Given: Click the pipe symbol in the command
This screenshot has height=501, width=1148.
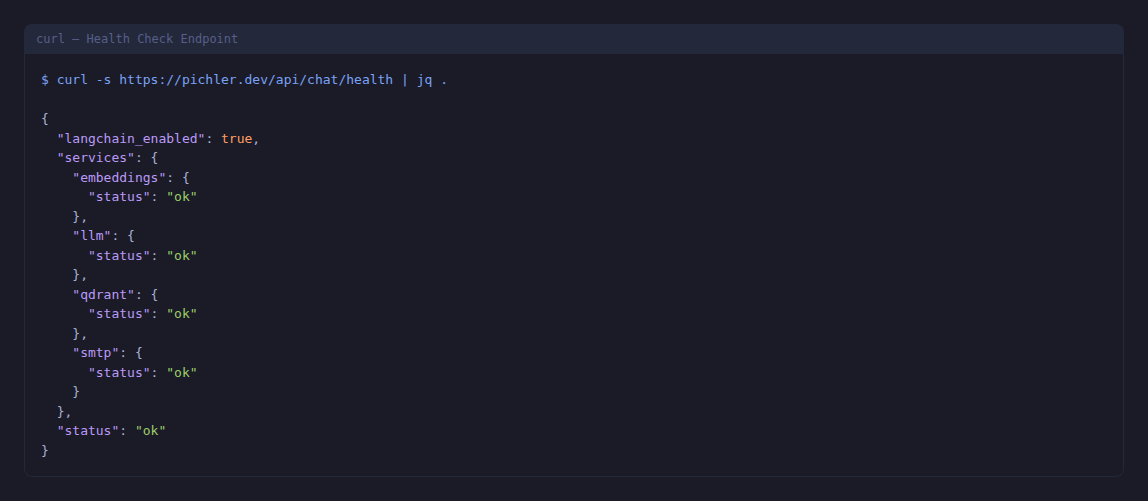Looking at the screenshot, I should coord(405,80).
